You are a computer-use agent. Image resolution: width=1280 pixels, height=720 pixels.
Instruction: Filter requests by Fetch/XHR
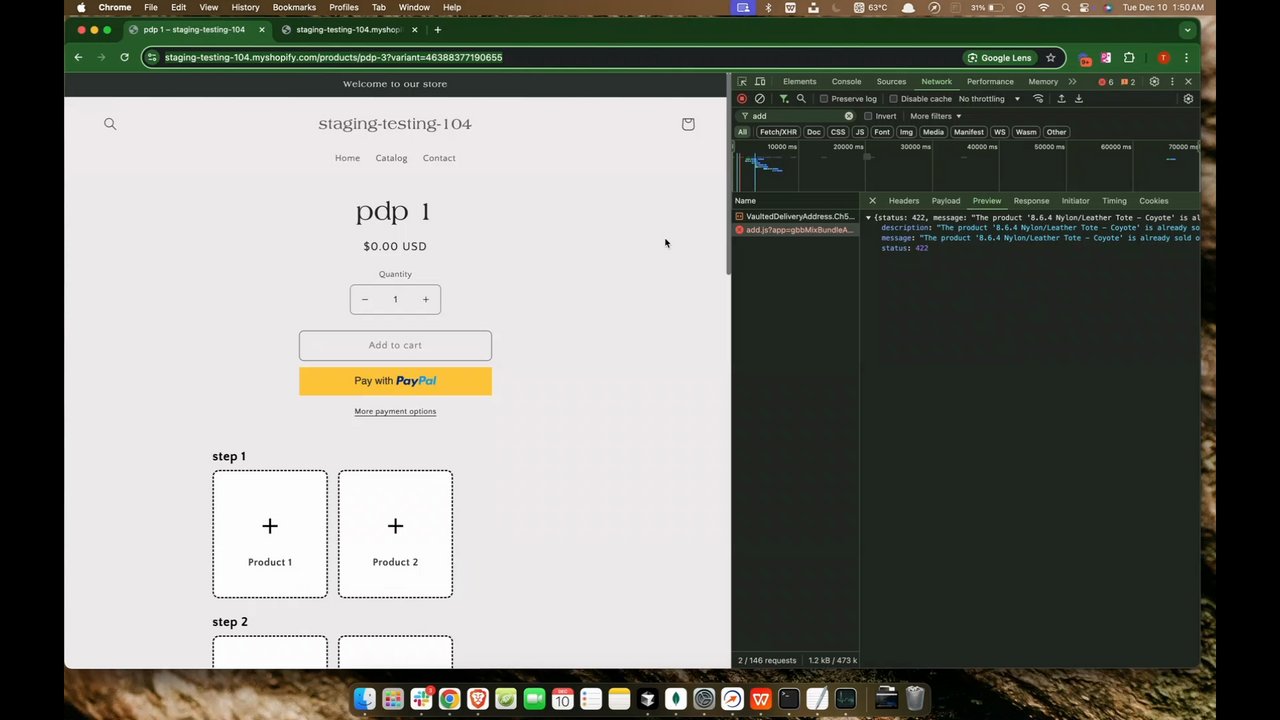778,132
